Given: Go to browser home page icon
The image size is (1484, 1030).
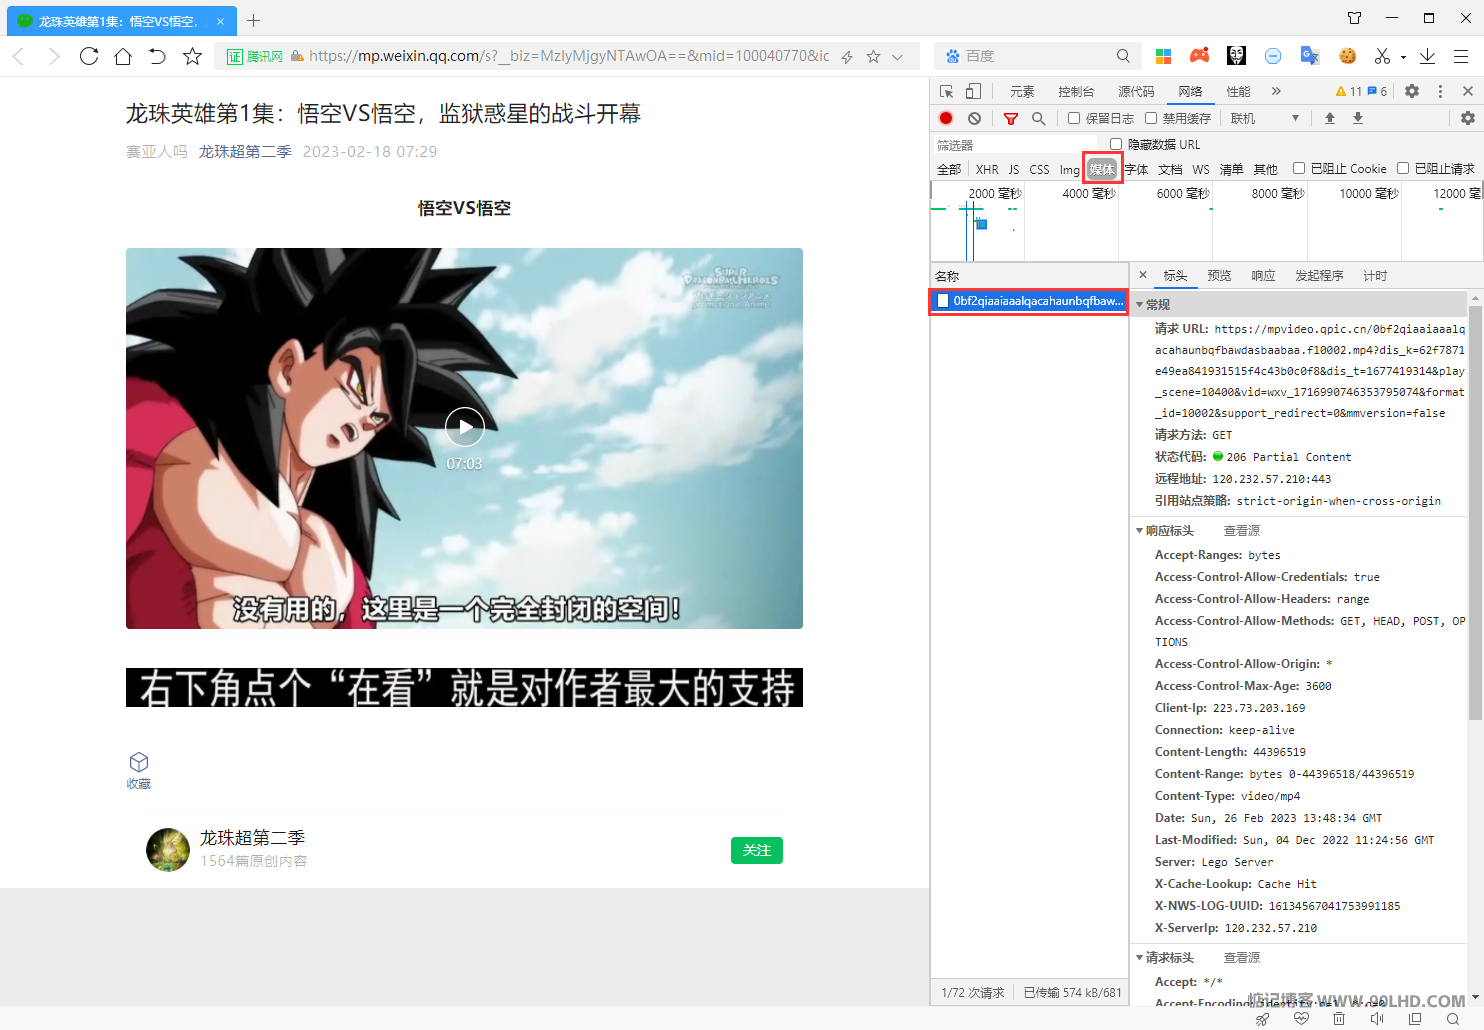Looking at the screenshot, I should pyautogui.click(x=123, y=56).
